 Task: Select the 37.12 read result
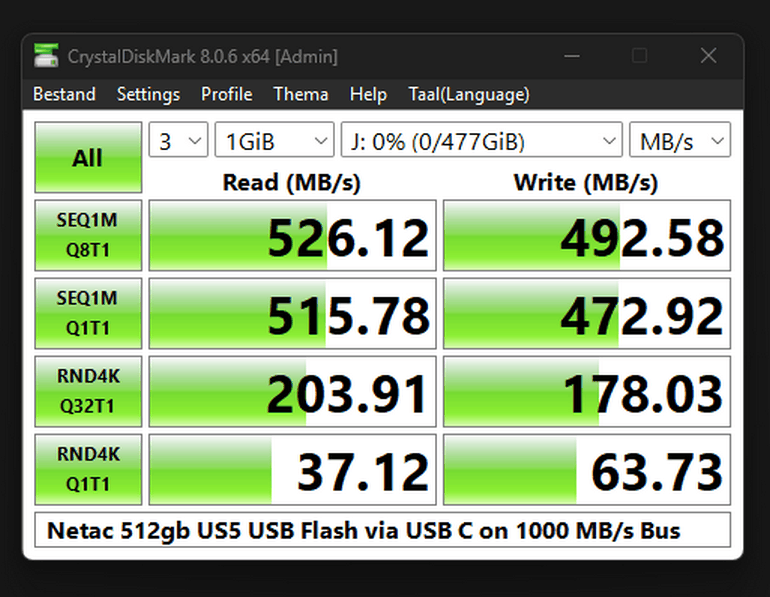click(x=293, y=469)
